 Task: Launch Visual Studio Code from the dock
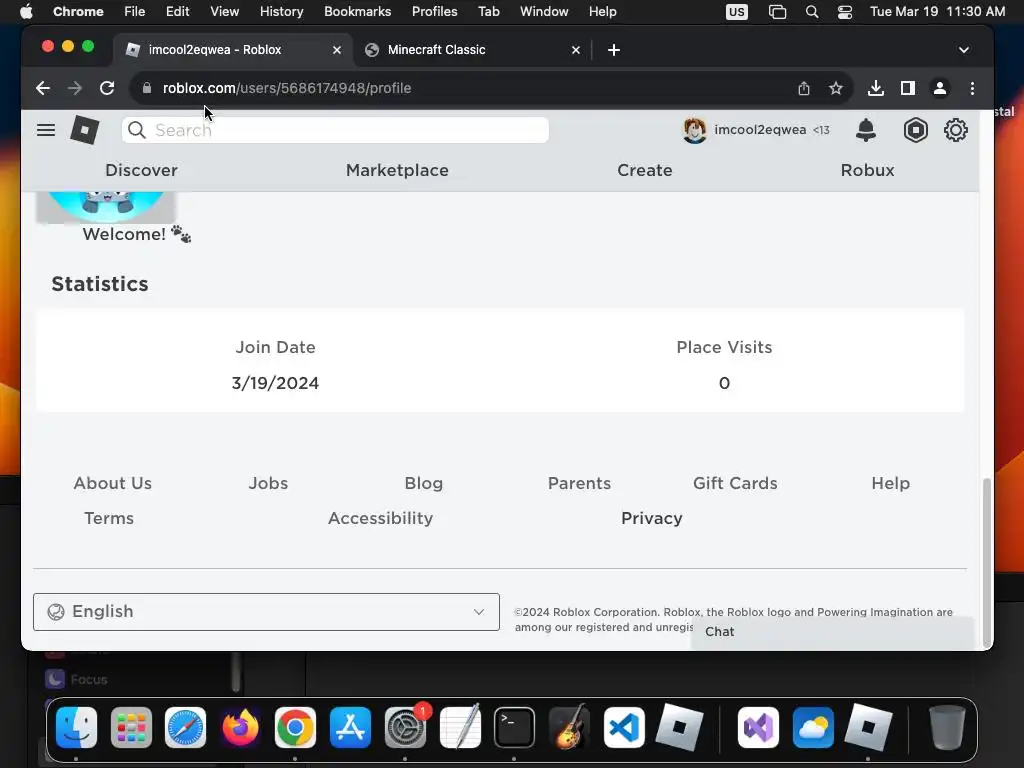(x=624, y=727)
